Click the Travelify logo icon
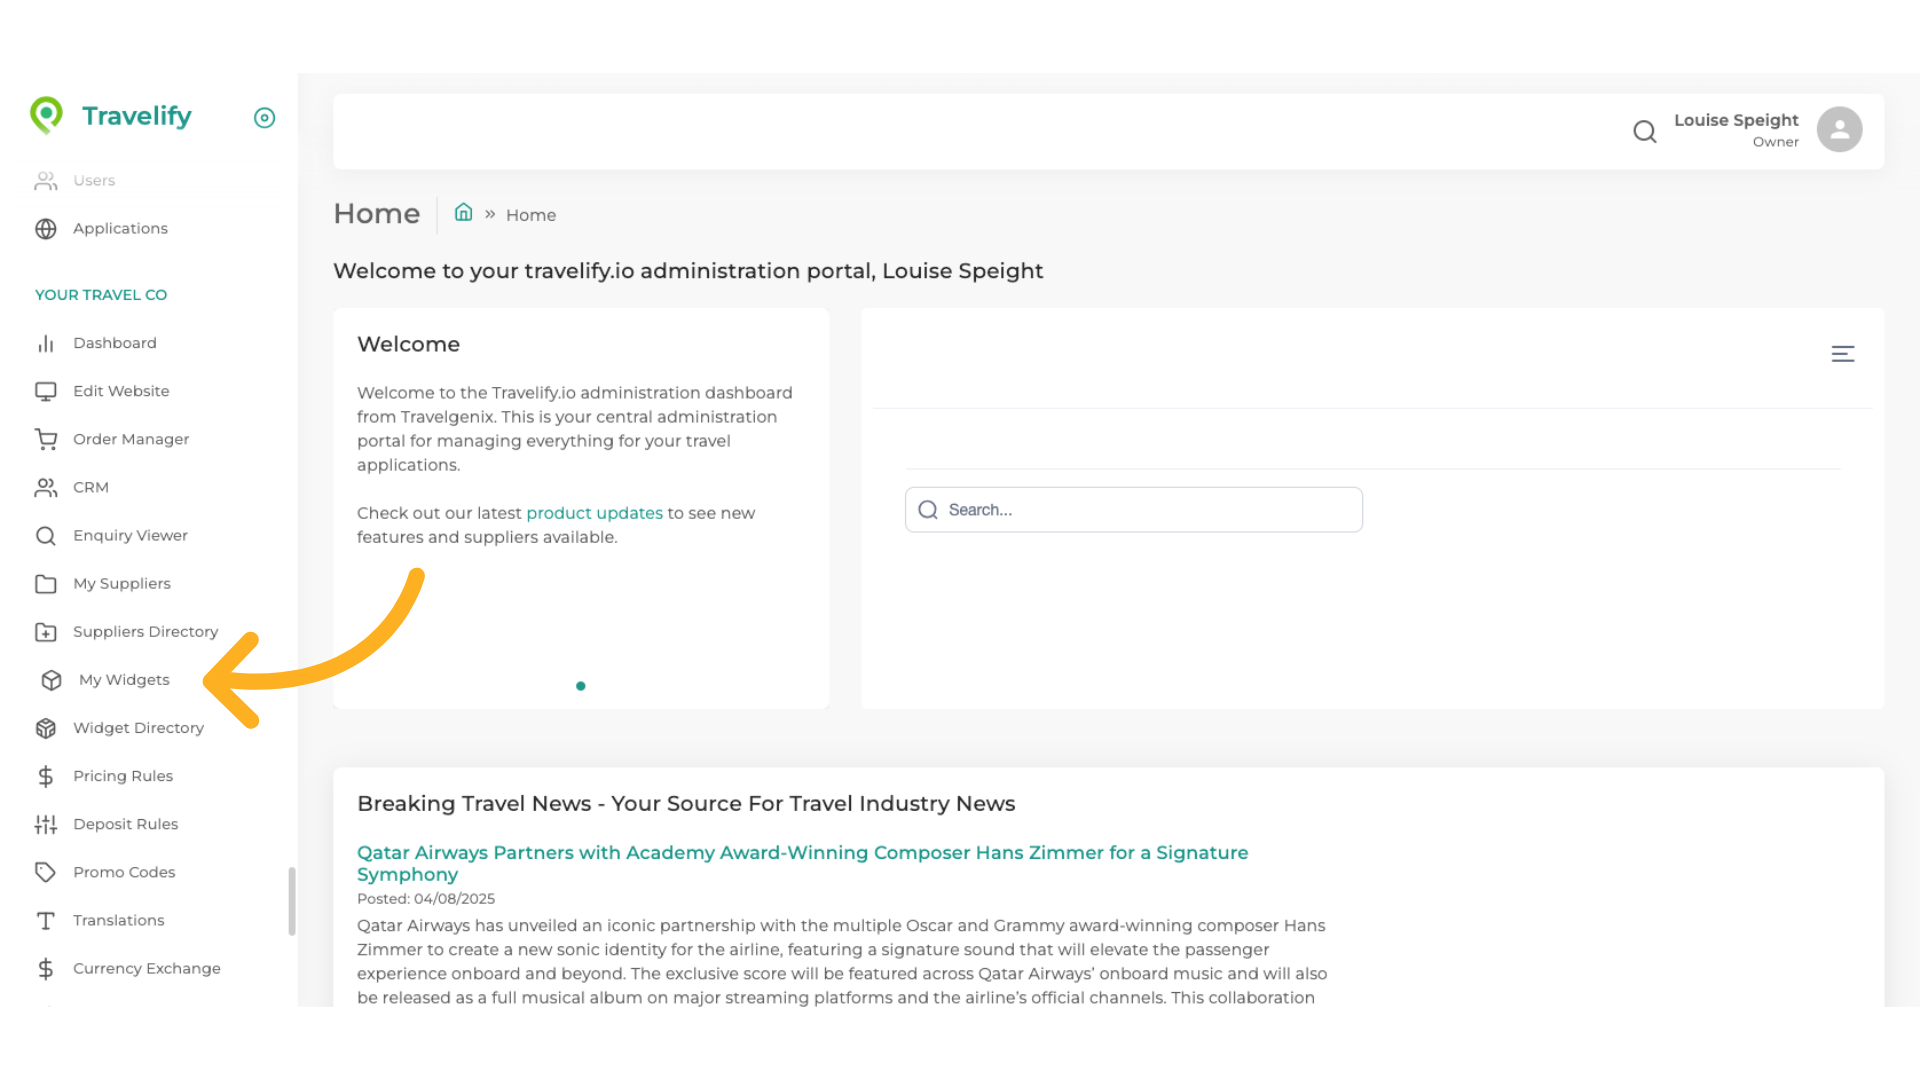 (46, 116)
